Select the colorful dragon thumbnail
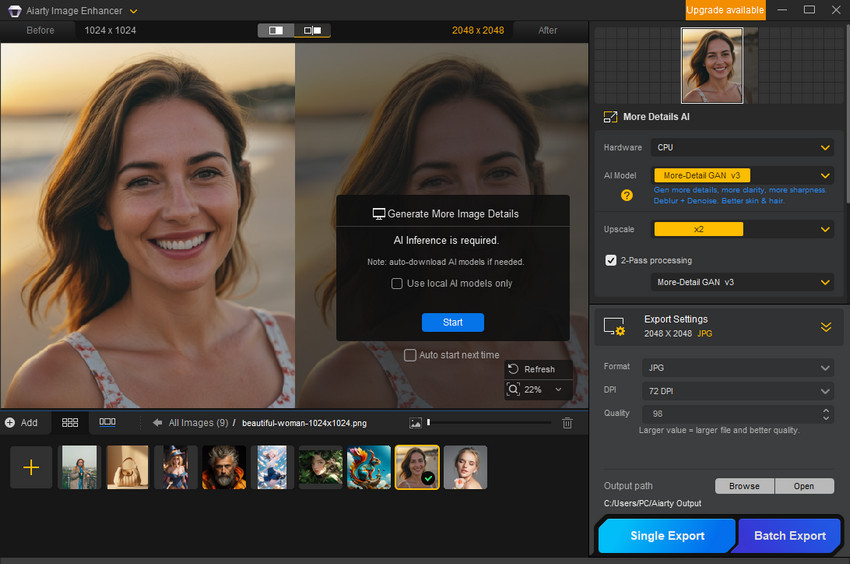 [369, 467]
